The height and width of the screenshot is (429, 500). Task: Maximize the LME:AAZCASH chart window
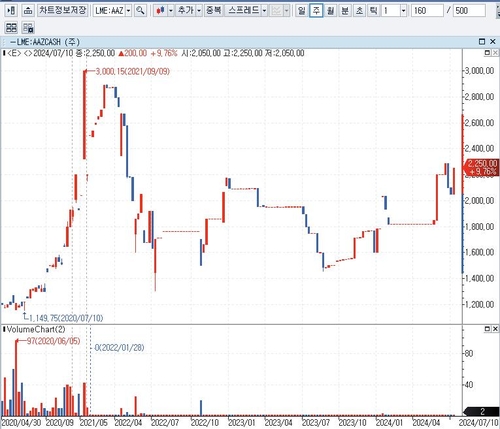[x=482, y=41]
